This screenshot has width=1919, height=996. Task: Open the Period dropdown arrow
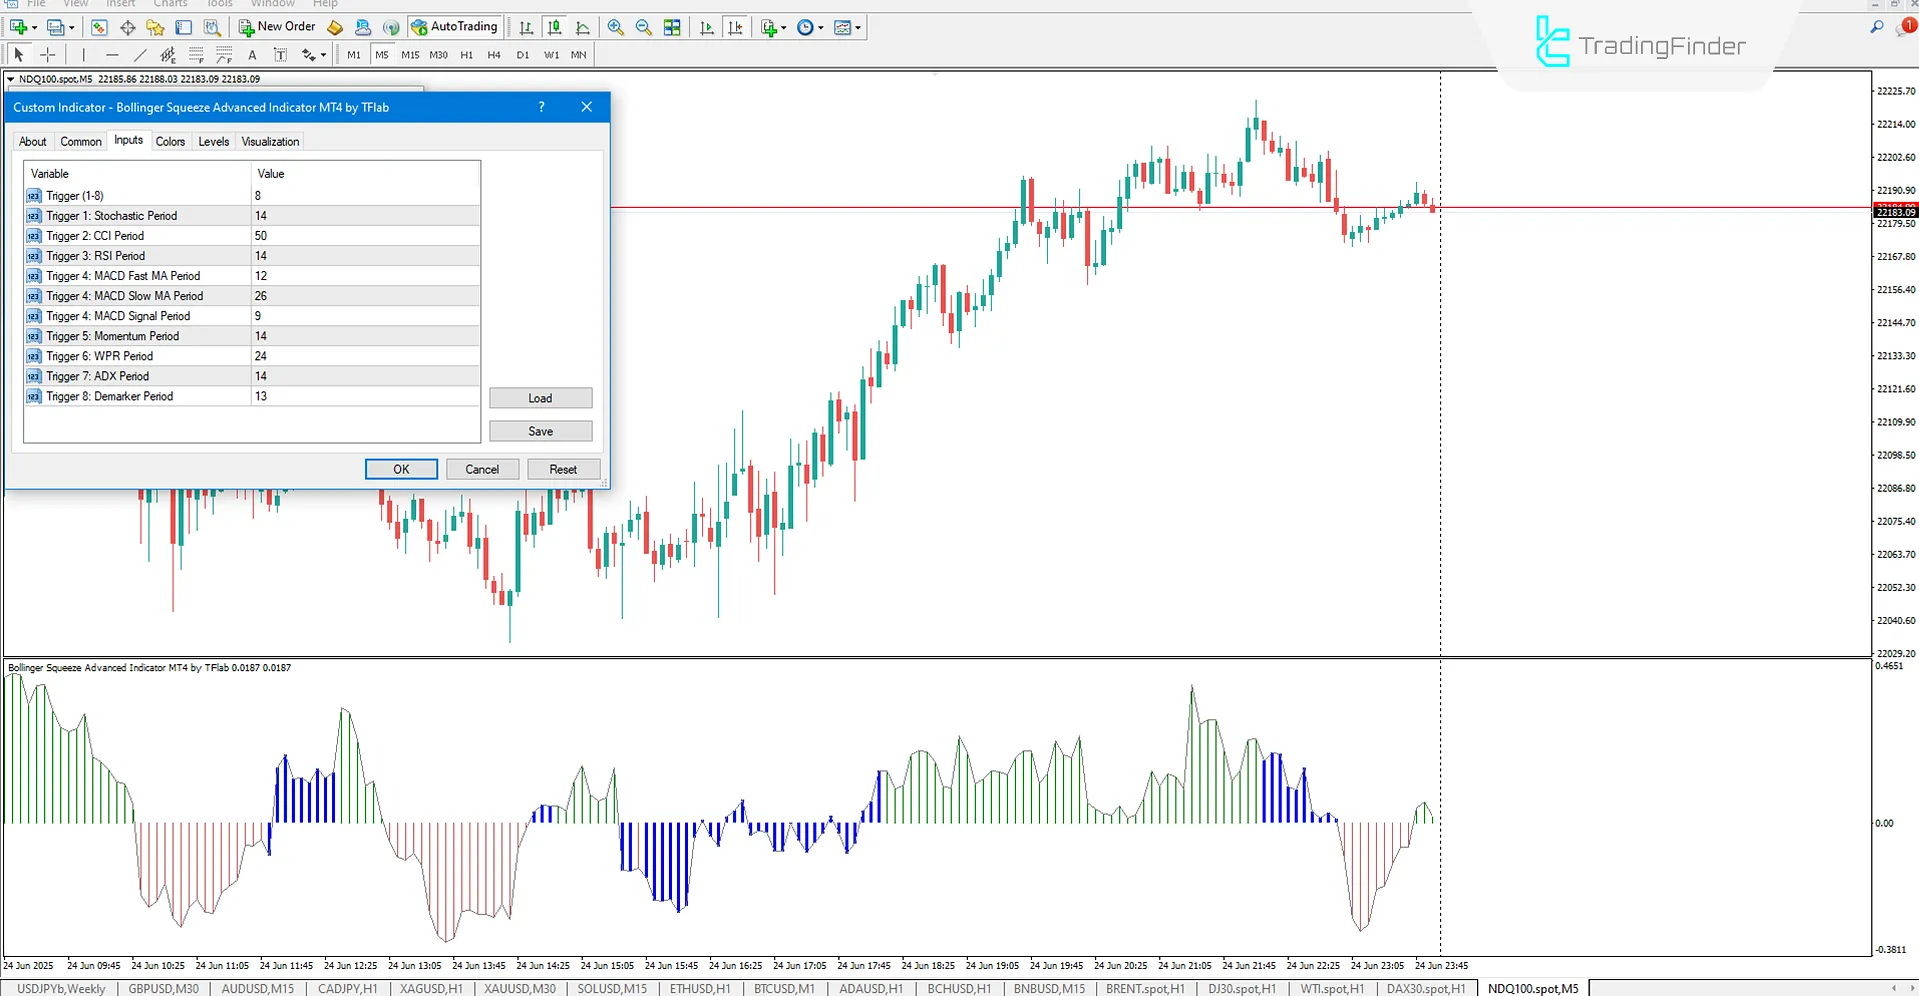pyautogui.click(x=820, y=27)
